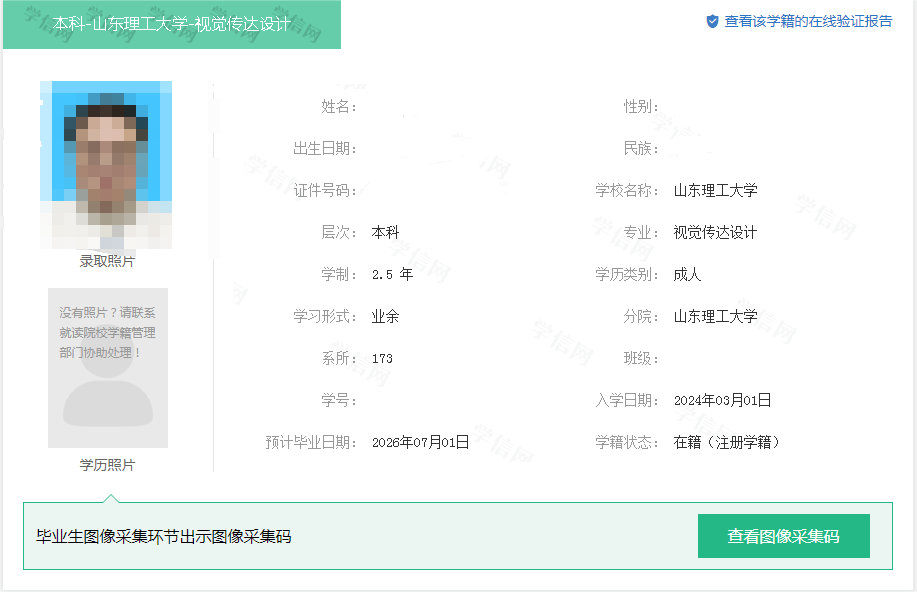Click the 班级 field label
This screenshot has width=917, height=592.
tap(641, 358)
